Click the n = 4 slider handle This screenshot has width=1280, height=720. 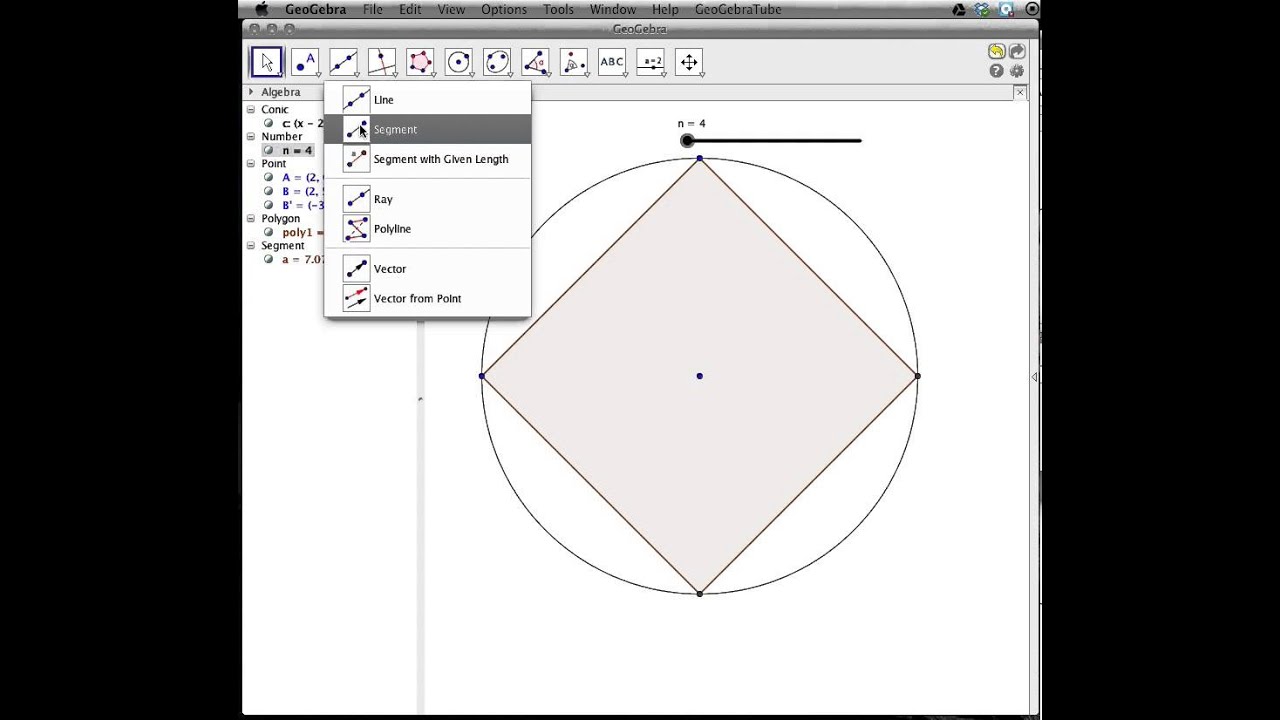pyautogui.click(x=687, y=141)
